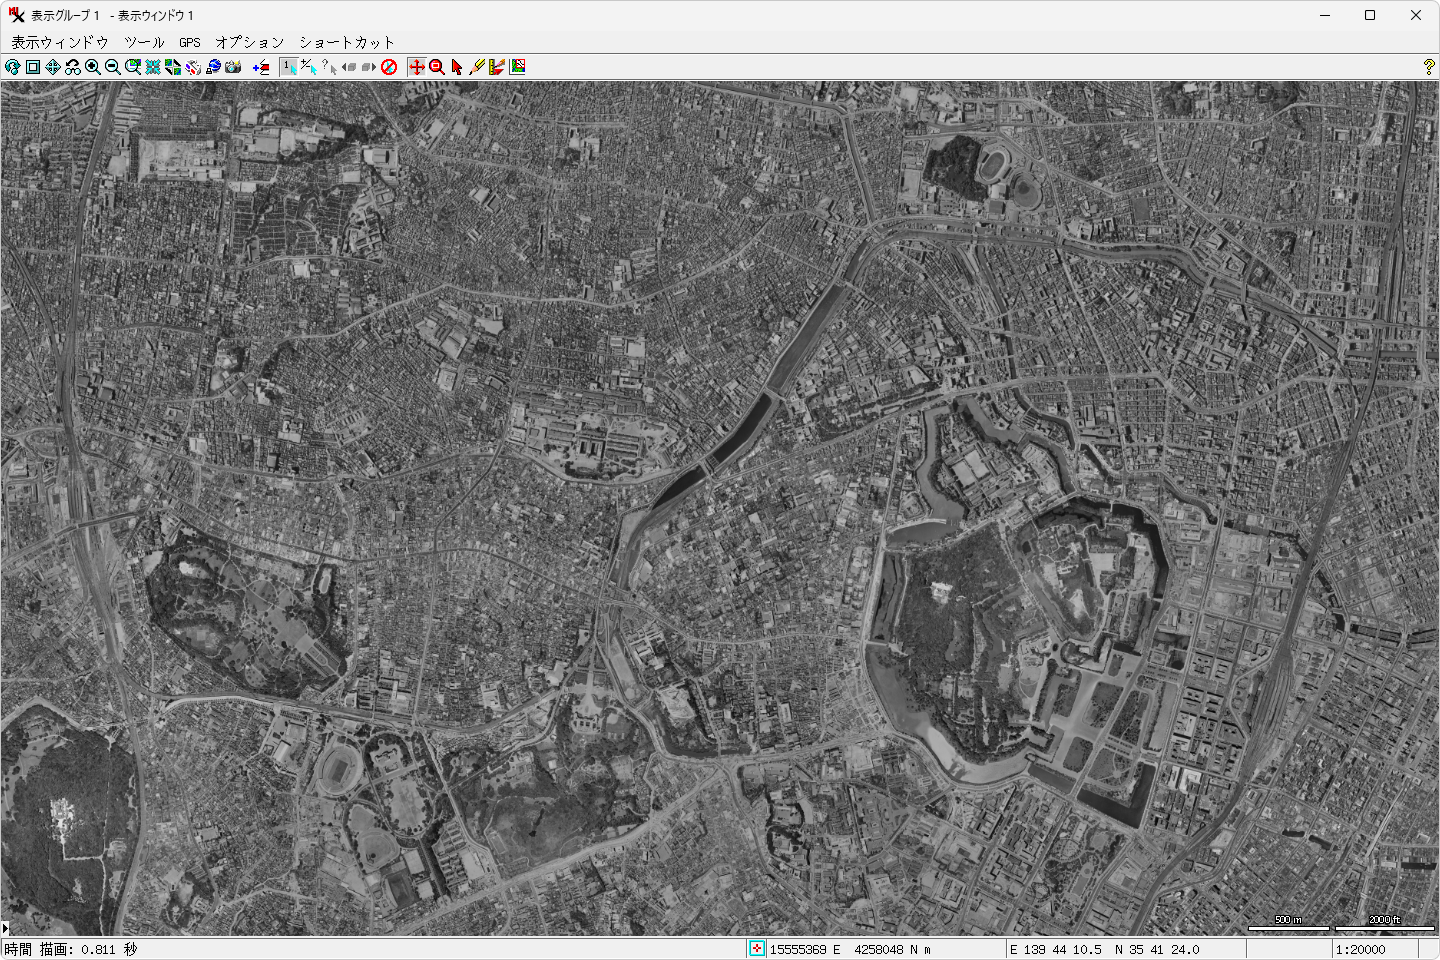Click the yellow help question mark icon
Viewport: 1440px width, 960px height.
[x=1428, y=67]
